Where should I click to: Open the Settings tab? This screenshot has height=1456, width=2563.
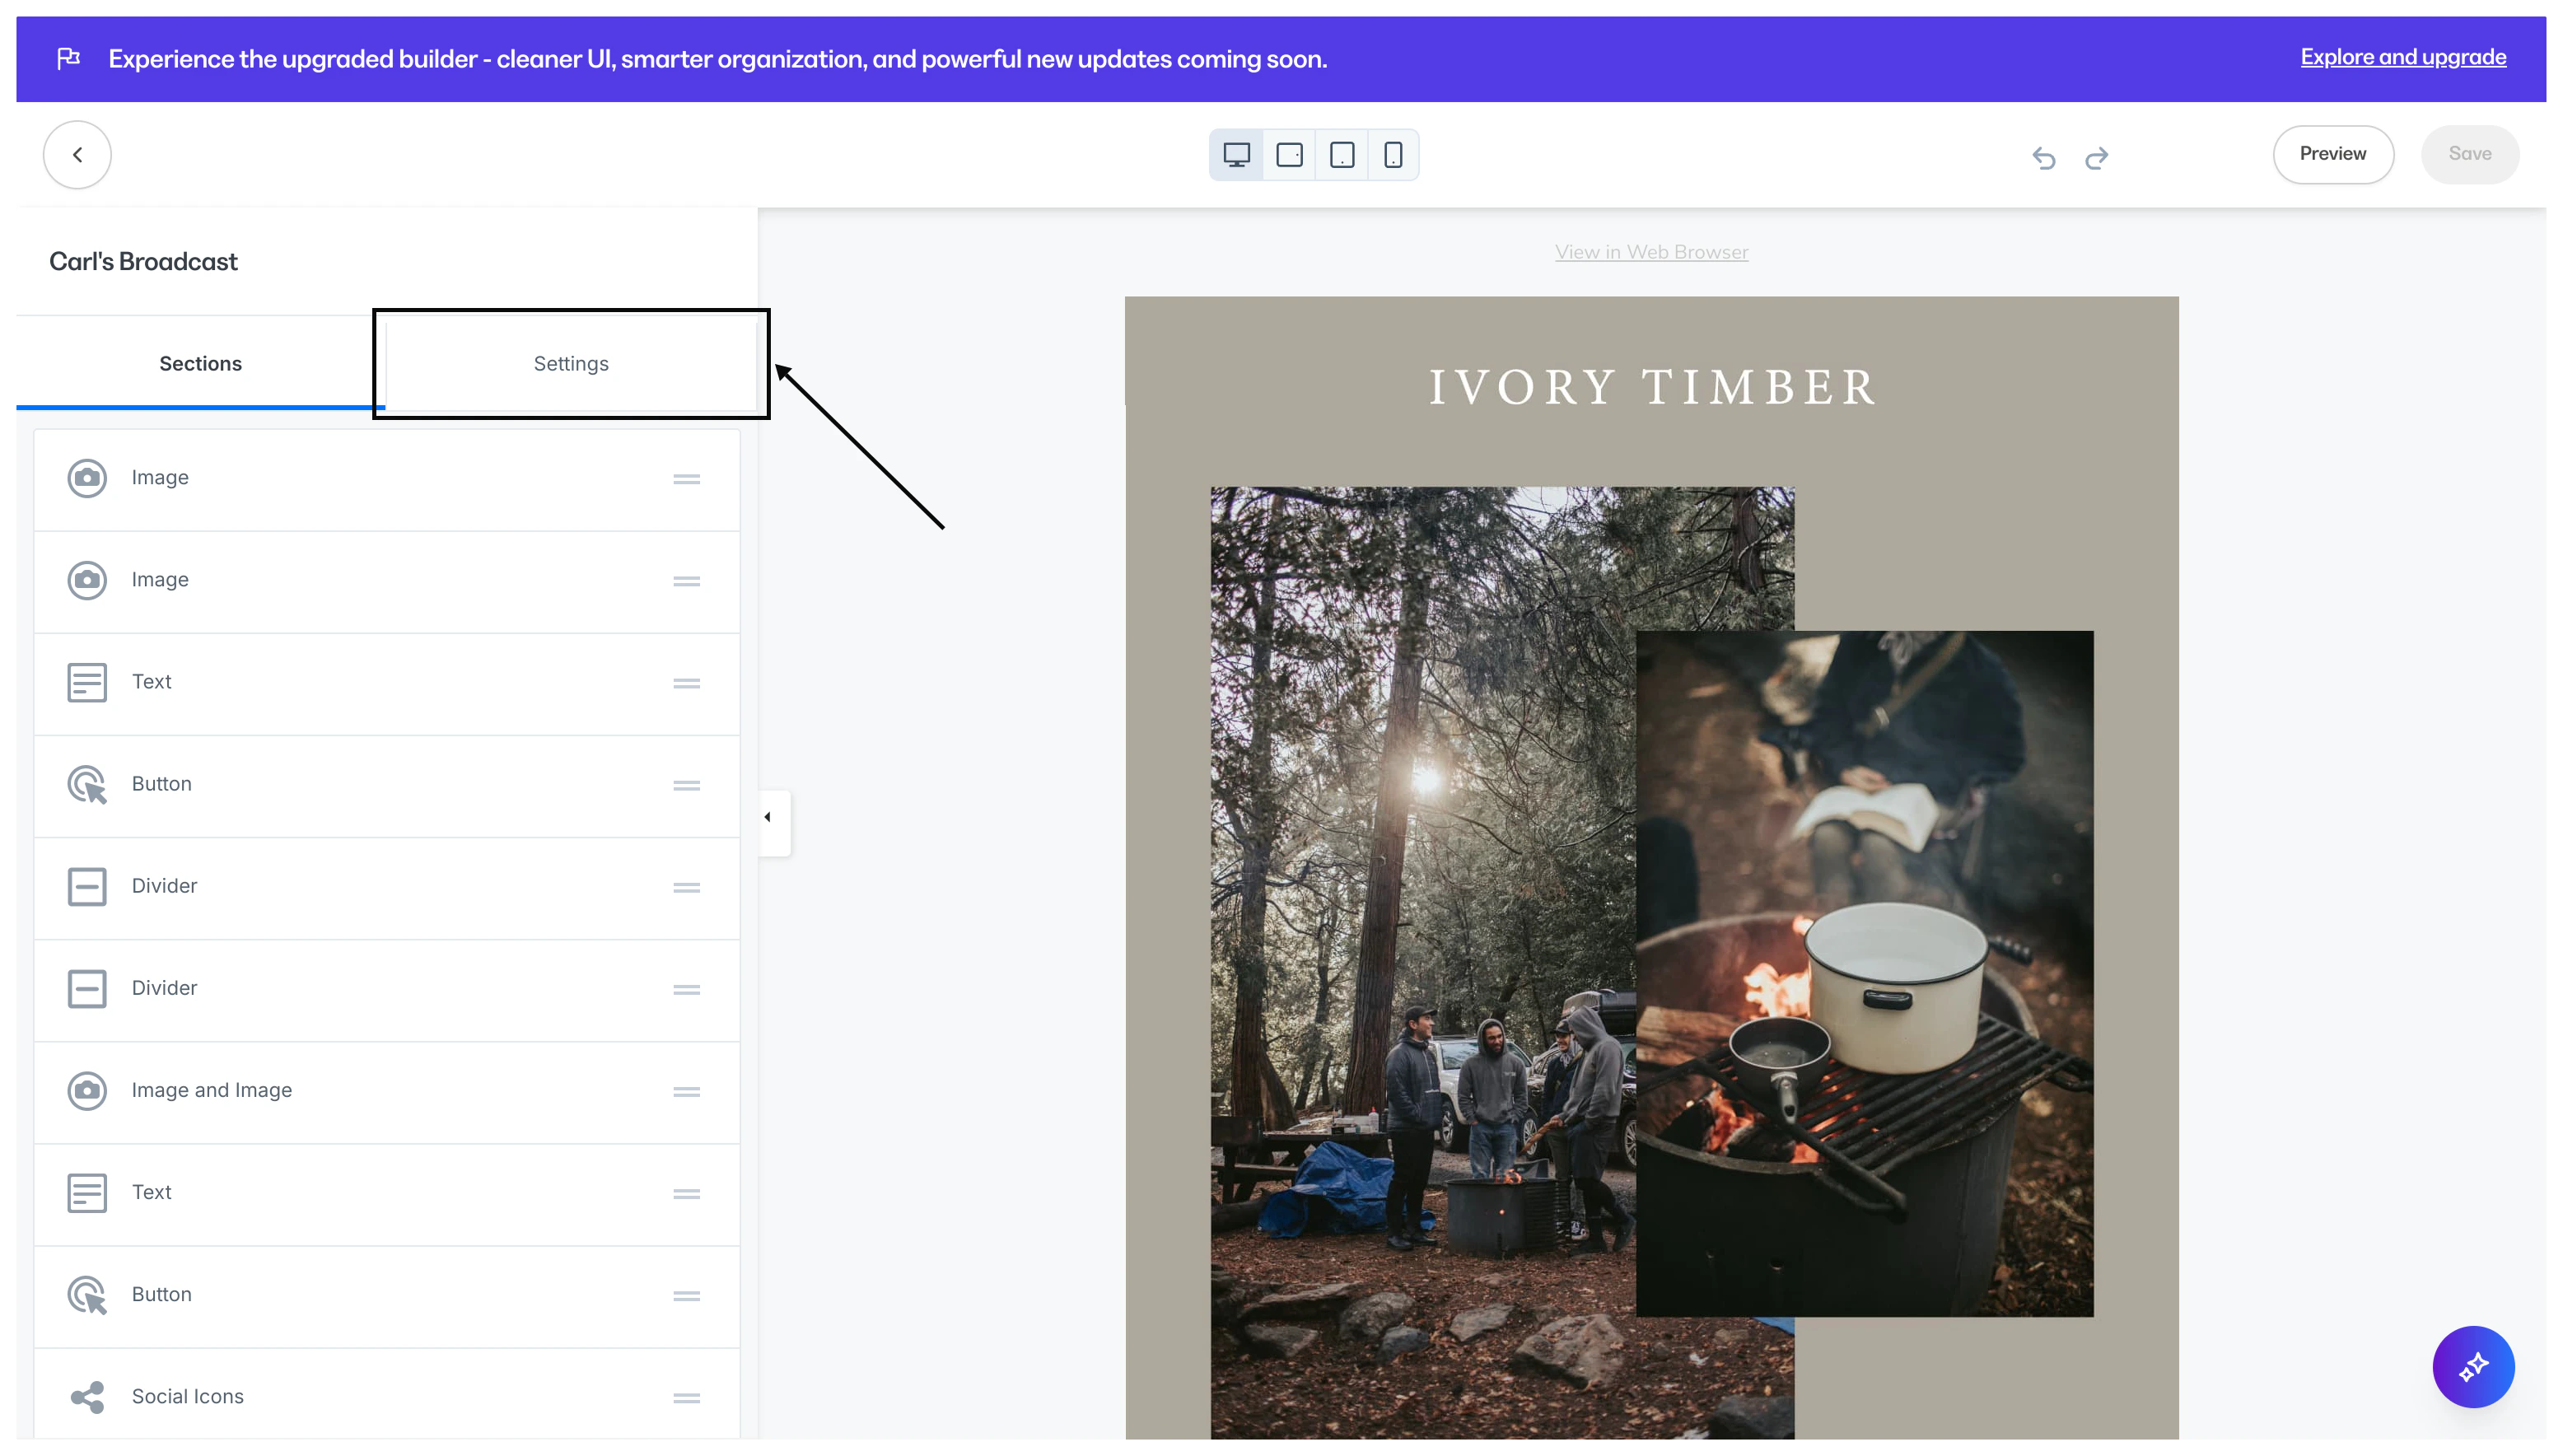tap(570, 364)
